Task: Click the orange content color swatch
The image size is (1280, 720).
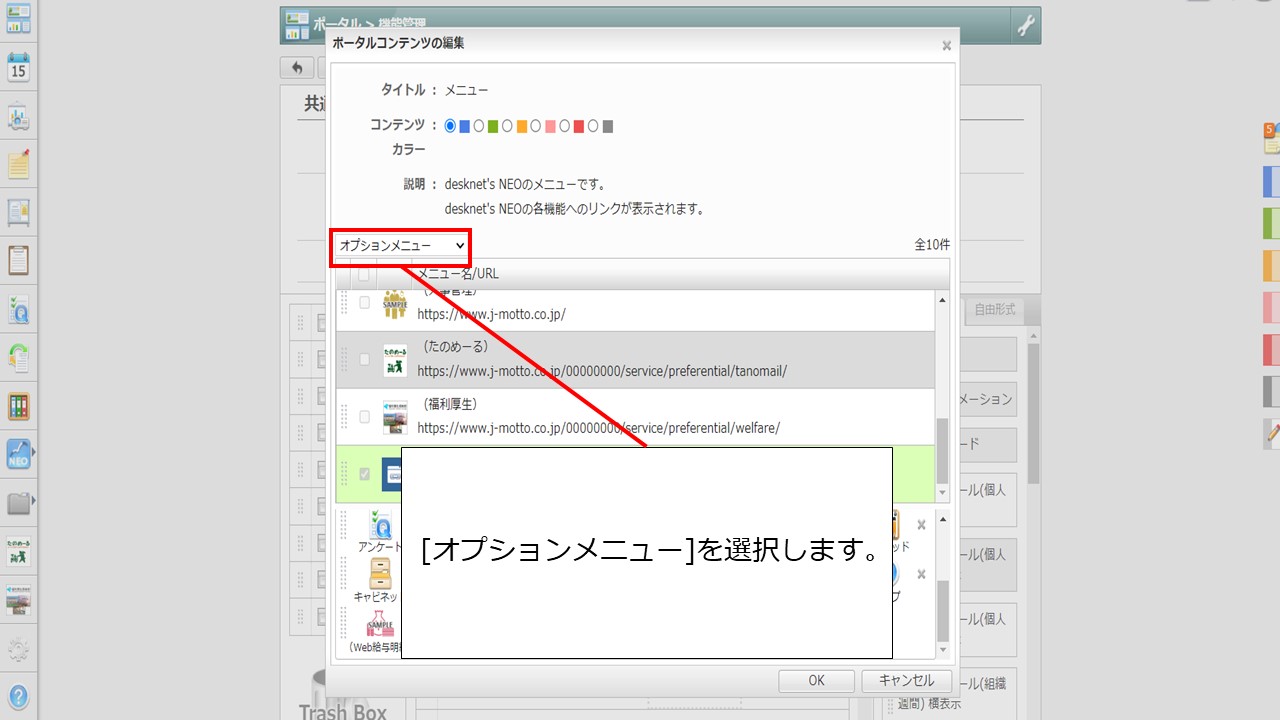Action: (522, 126)
